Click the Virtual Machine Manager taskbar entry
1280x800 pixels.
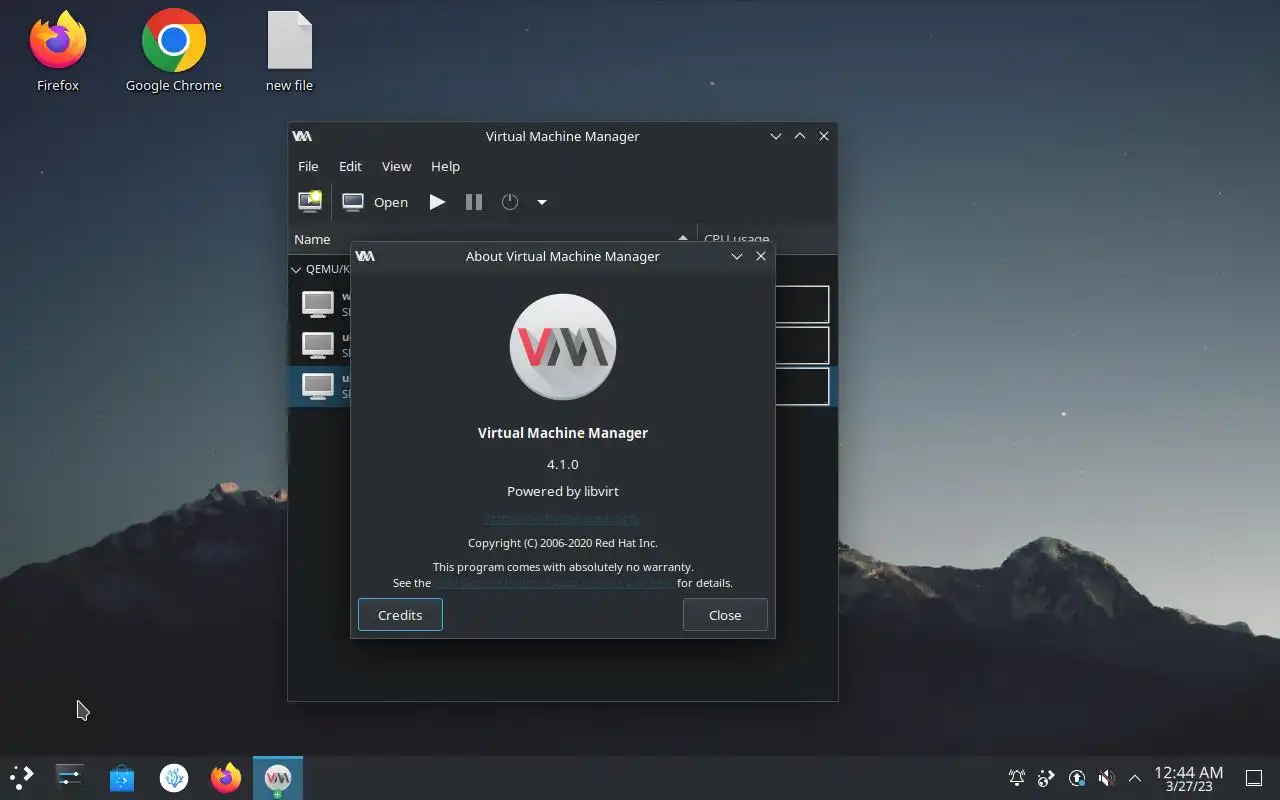278,777
